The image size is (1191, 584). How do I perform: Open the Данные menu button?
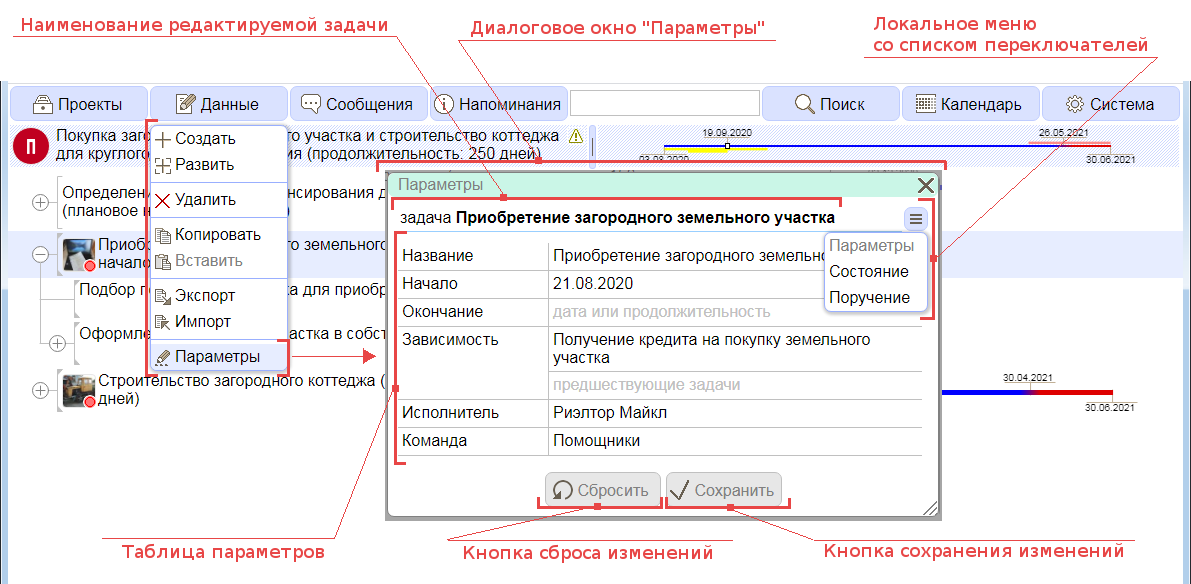coord(219,104)
